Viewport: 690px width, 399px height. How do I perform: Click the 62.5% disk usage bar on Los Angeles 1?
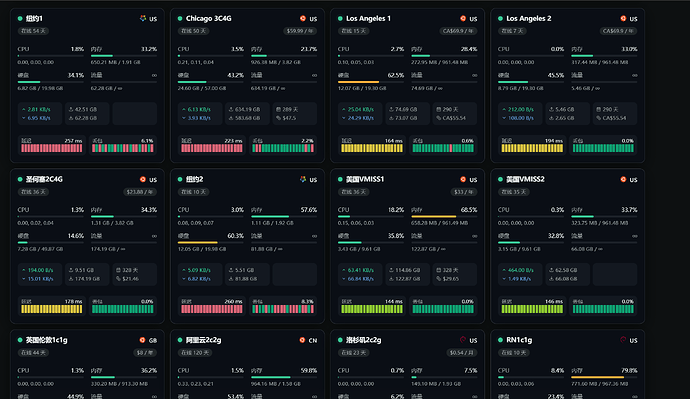coord(371,82)
